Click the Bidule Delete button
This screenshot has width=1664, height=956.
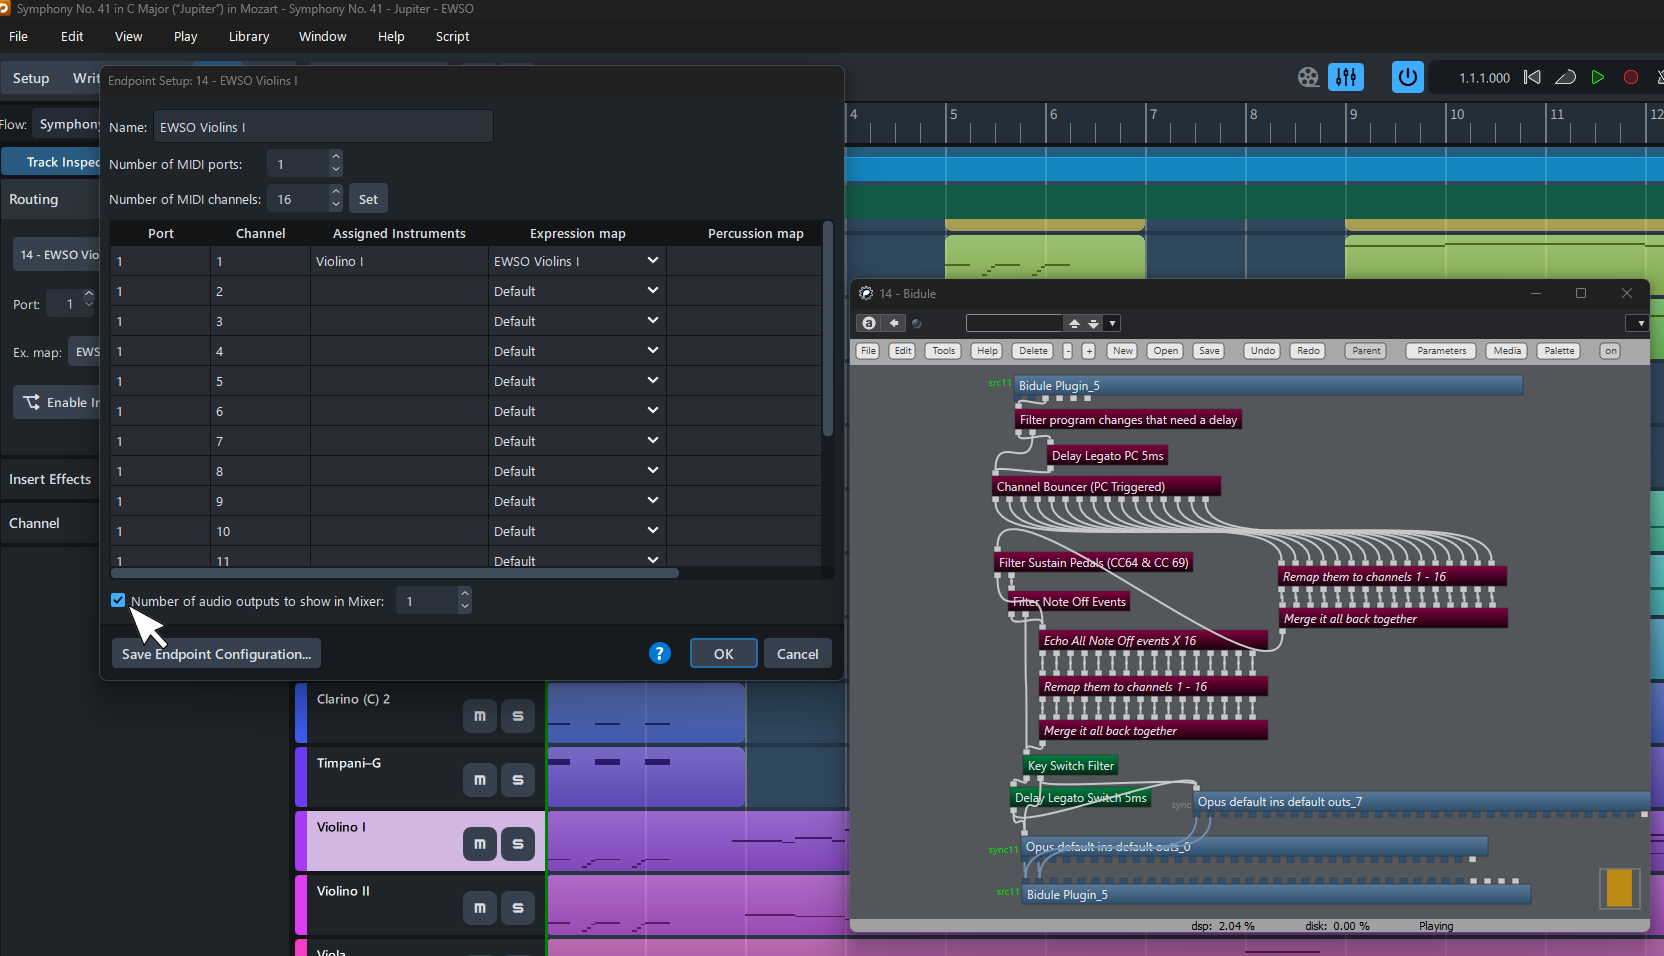tap(1034, 351)
